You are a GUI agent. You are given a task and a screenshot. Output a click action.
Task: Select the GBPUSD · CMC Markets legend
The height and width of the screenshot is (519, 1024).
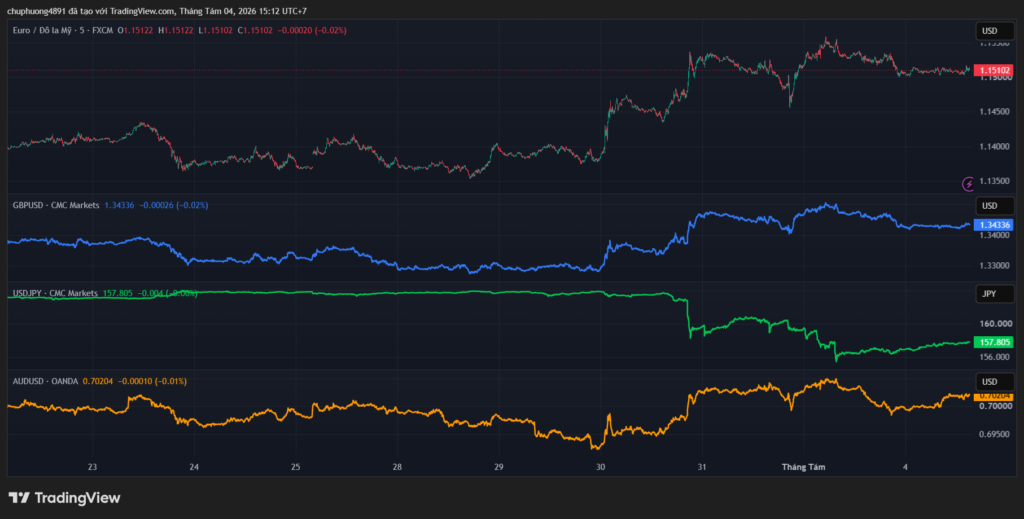pos(56,205)
